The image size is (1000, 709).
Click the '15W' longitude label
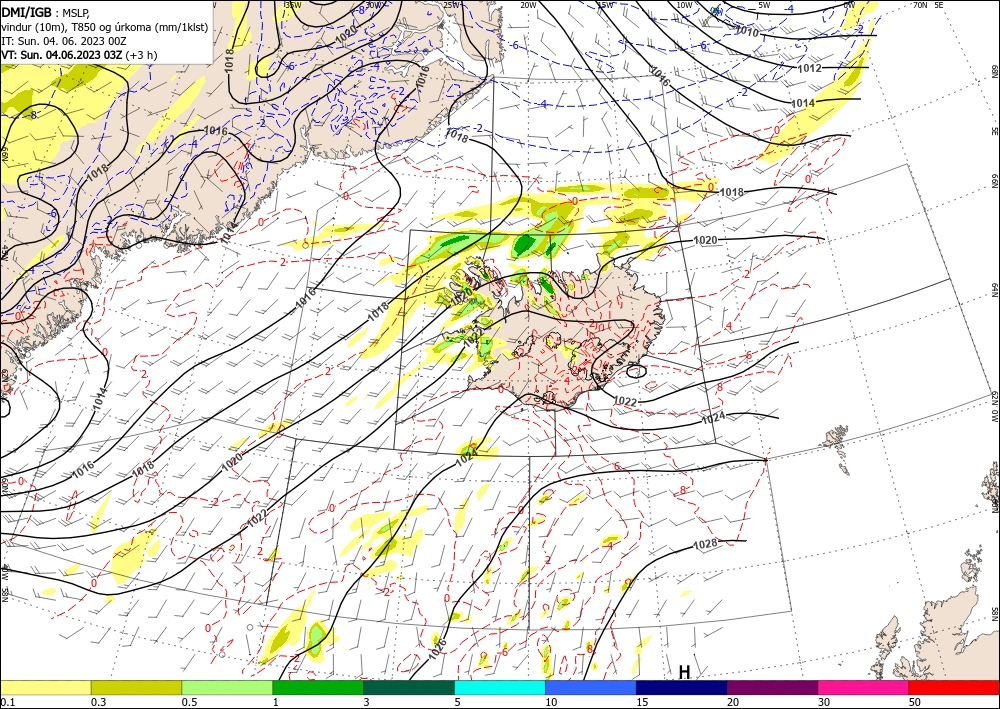[605, 5]
